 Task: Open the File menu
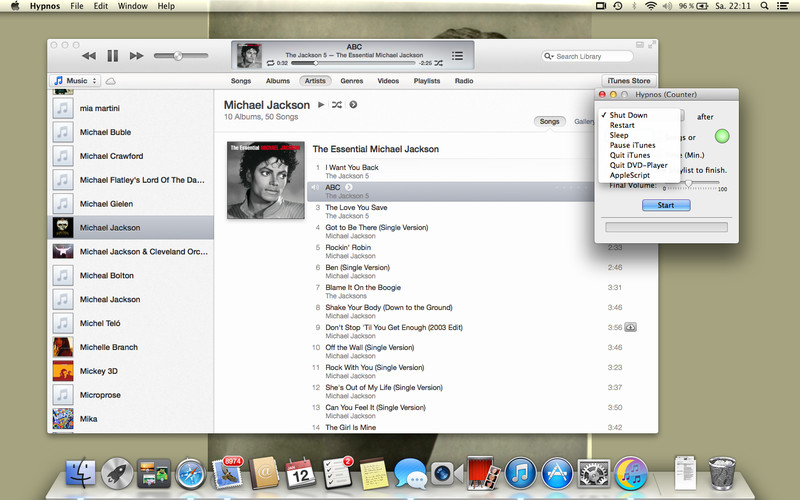point(77,6)
